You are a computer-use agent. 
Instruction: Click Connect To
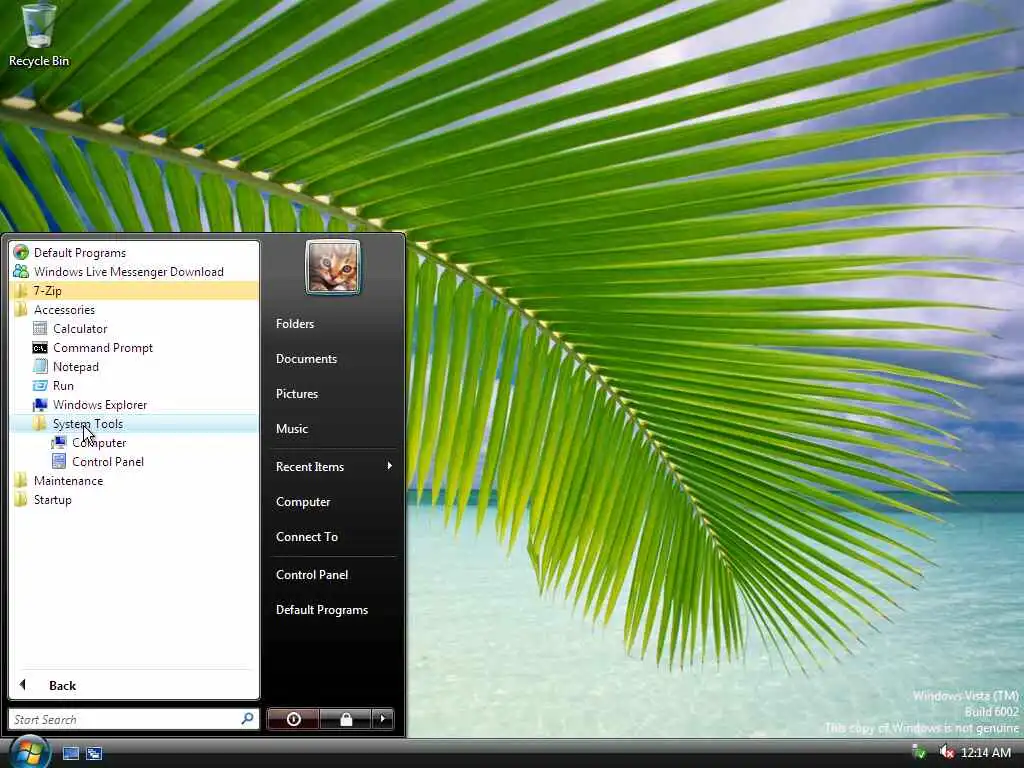coord(333,536)
